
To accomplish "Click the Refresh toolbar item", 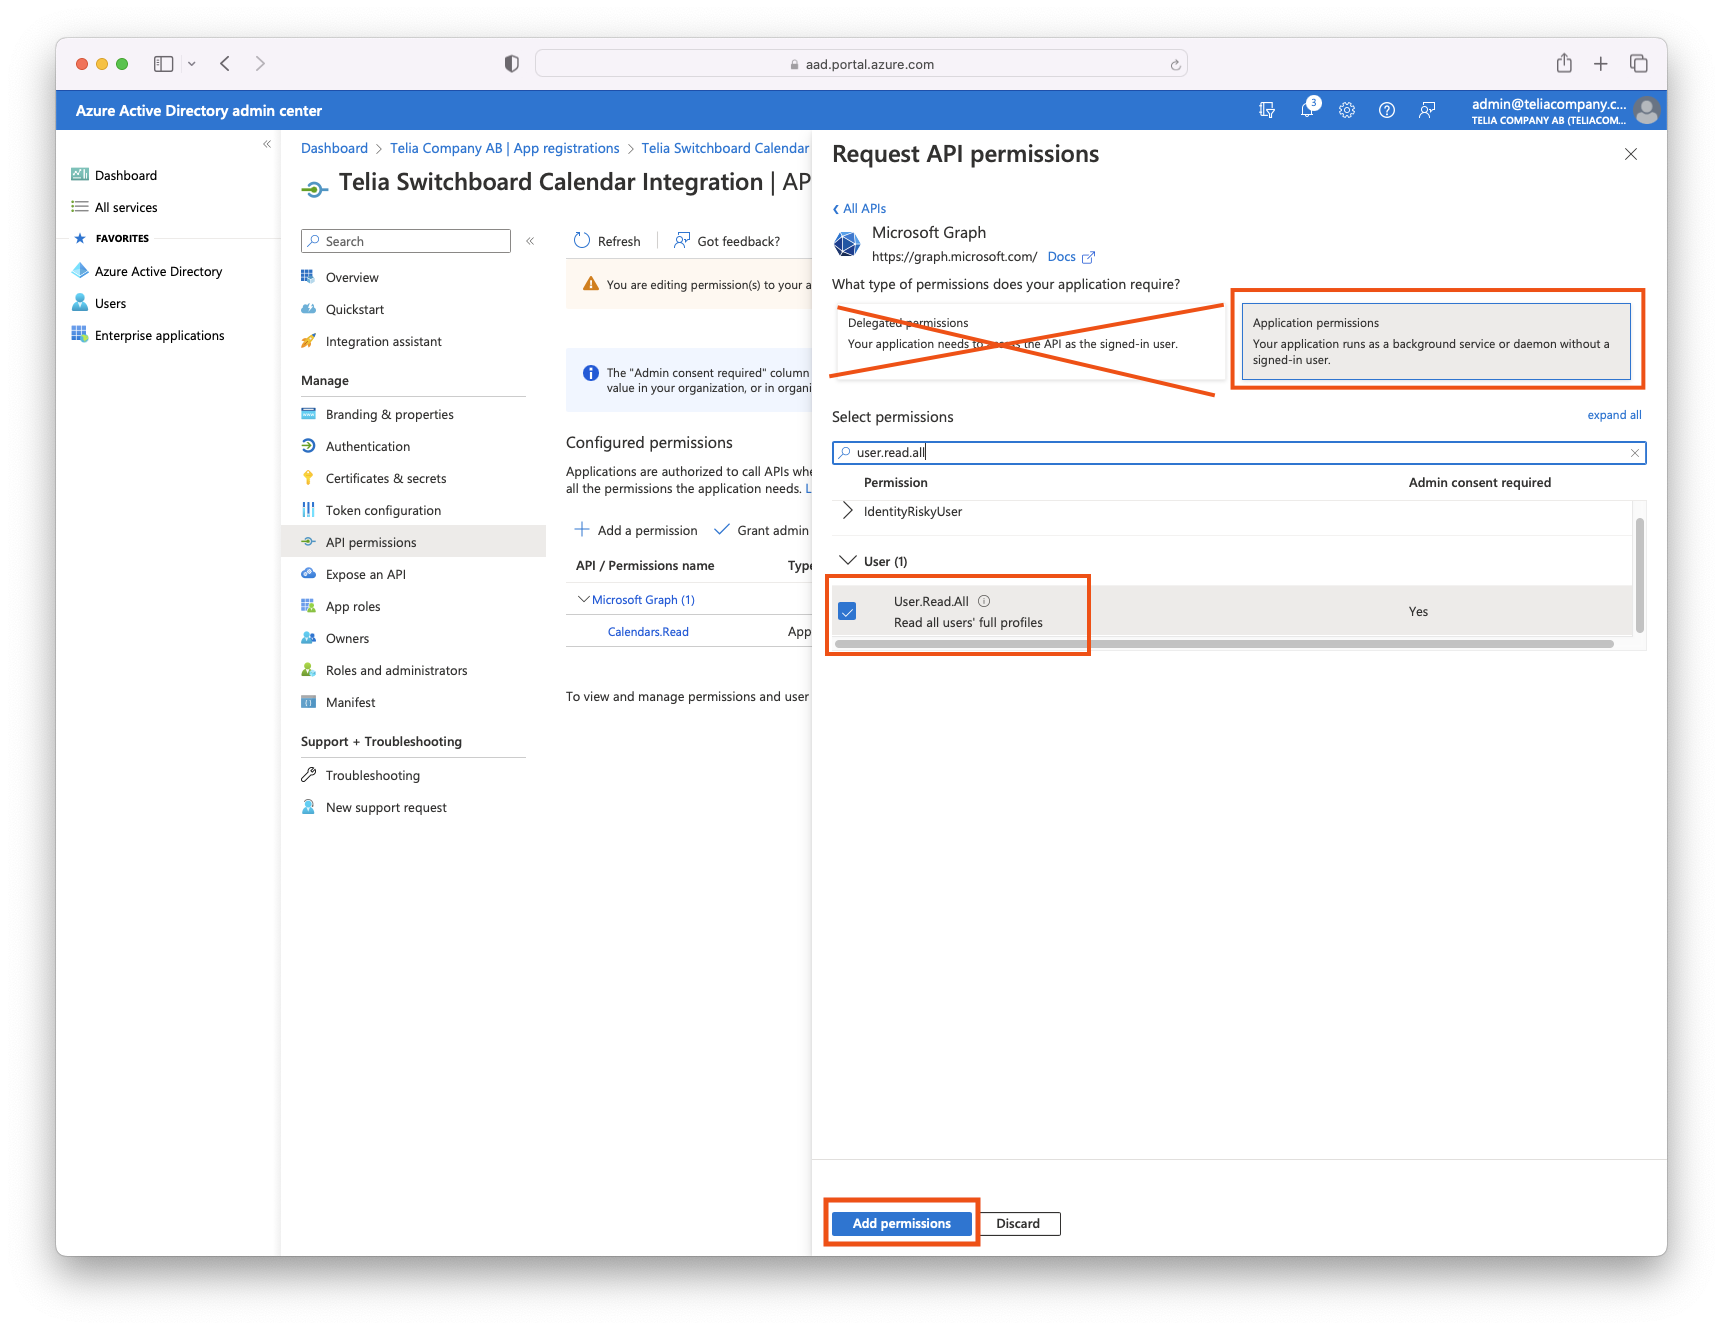I will coord(607,241).
